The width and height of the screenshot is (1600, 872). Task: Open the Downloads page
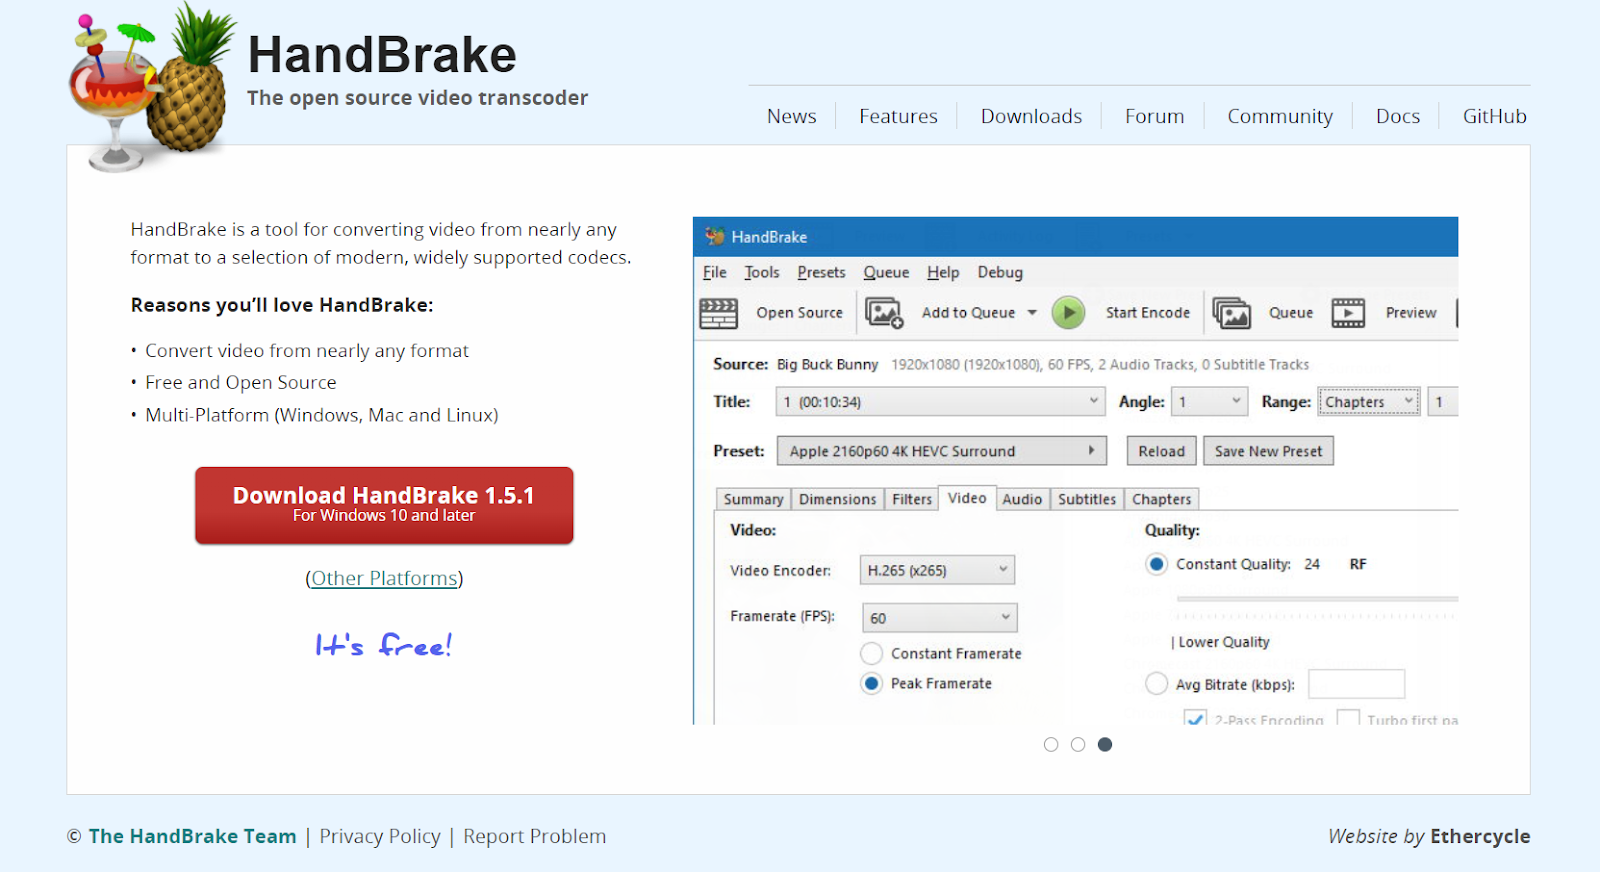1031,116
